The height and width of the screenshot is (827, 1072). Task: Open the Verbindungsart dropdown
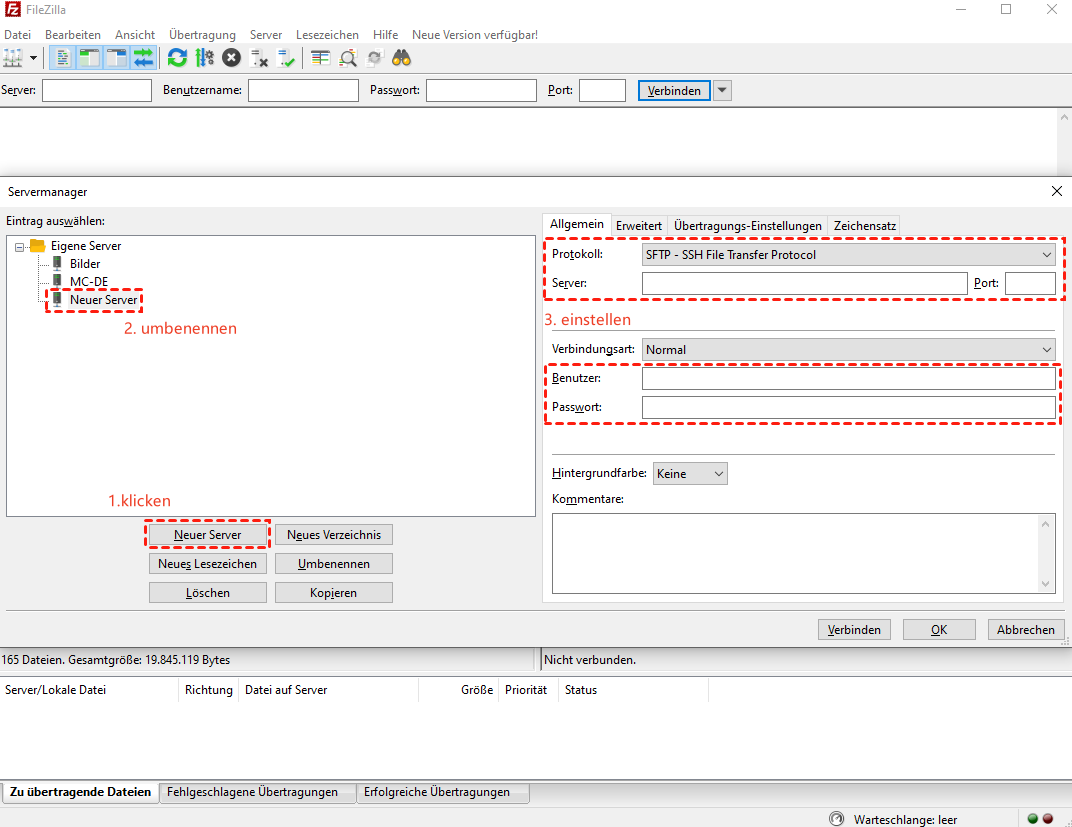point(848,350)
